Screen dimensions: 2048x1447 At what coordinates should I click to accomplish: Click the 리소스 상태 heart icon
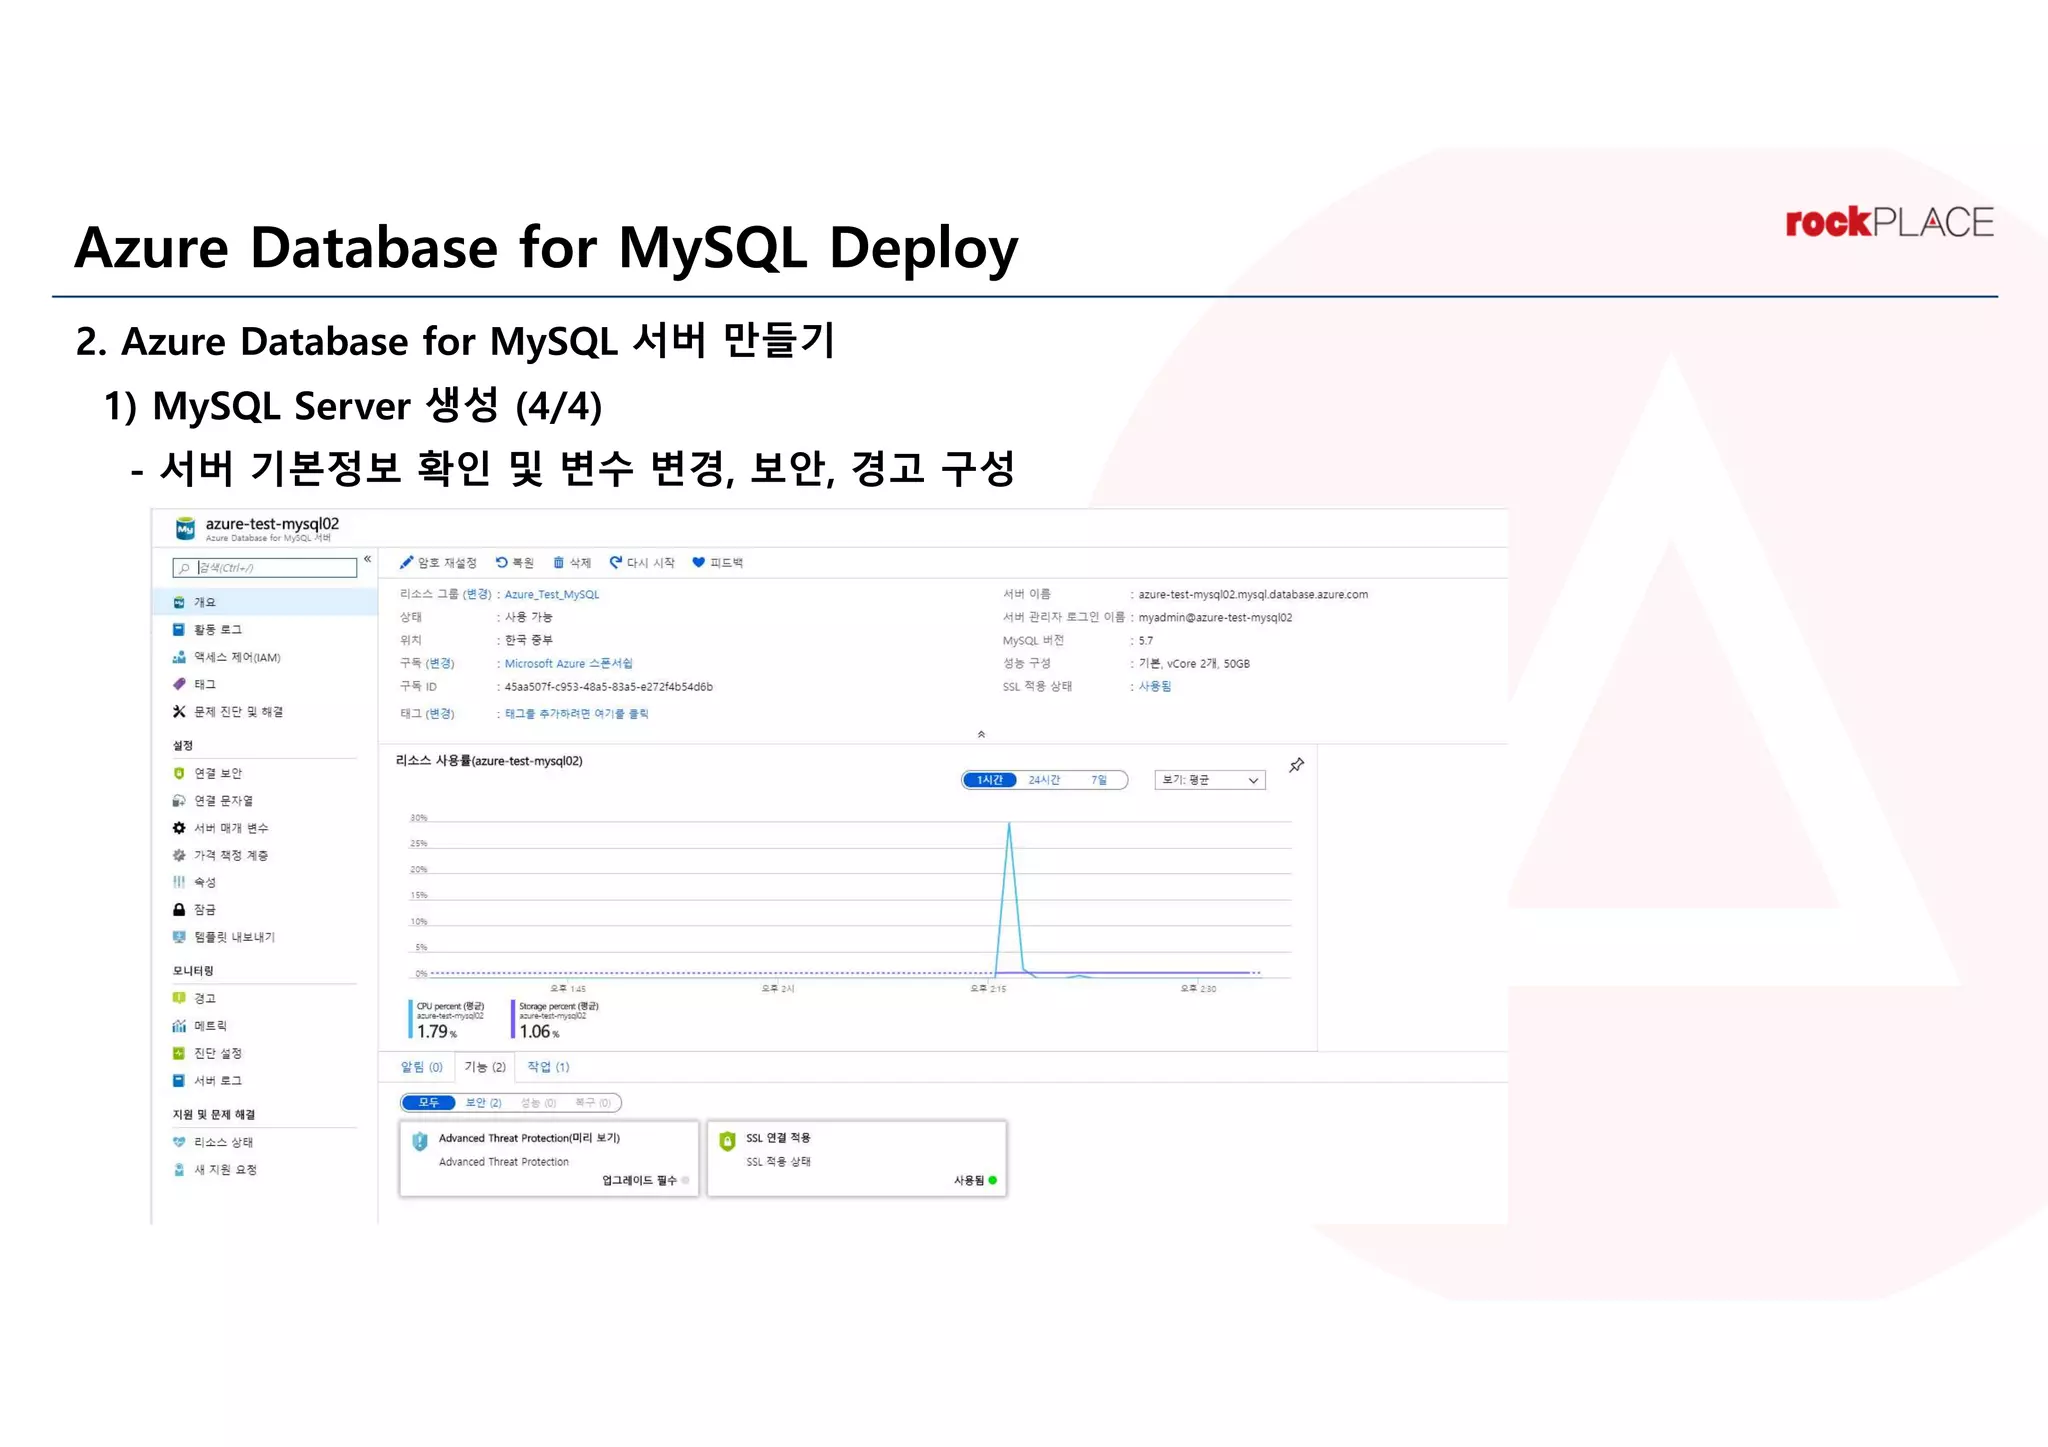click(179, 1142)
